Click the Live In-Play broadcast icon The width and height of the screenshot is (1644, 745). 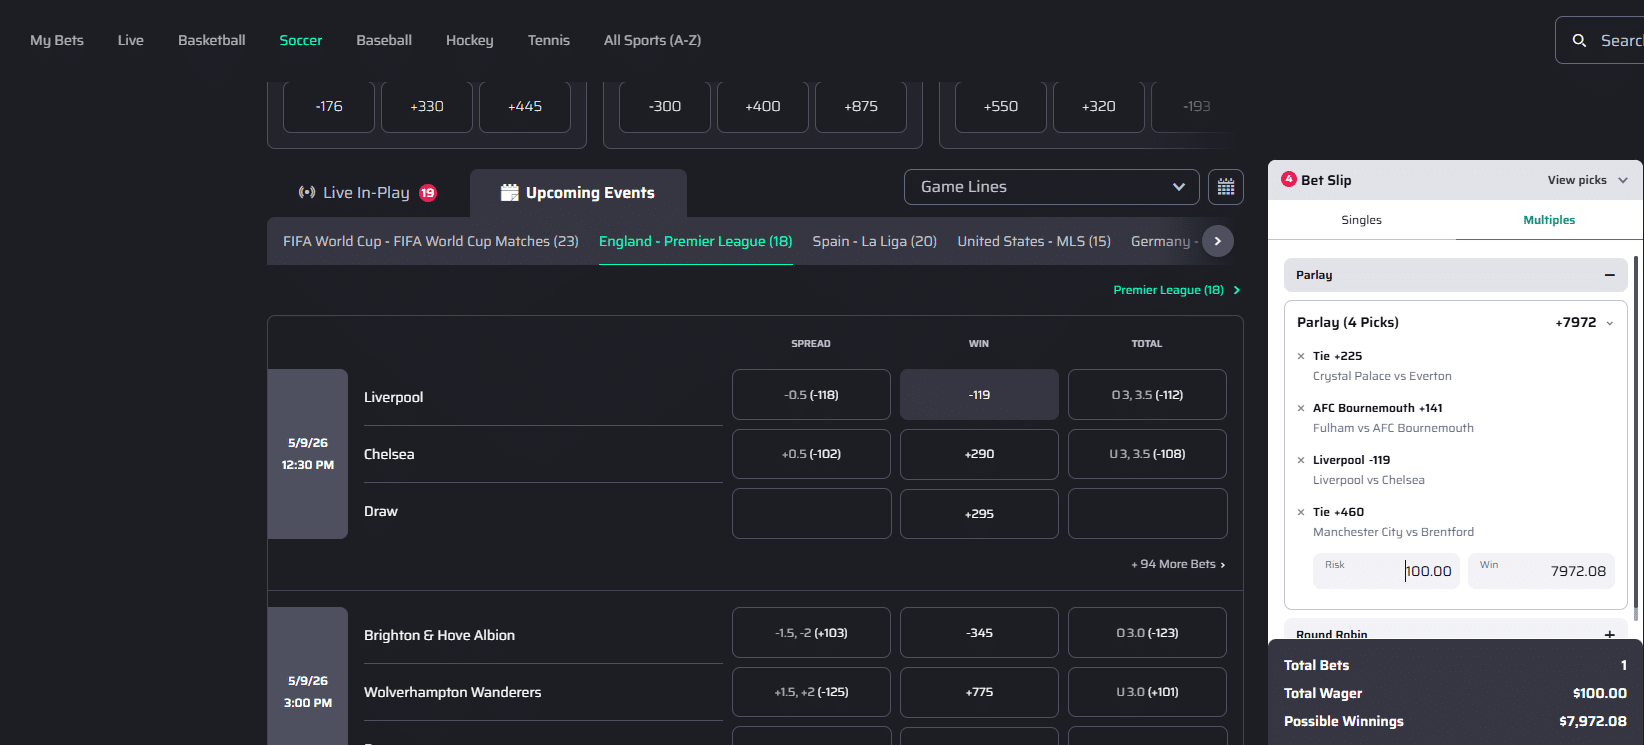coord(307,192)
